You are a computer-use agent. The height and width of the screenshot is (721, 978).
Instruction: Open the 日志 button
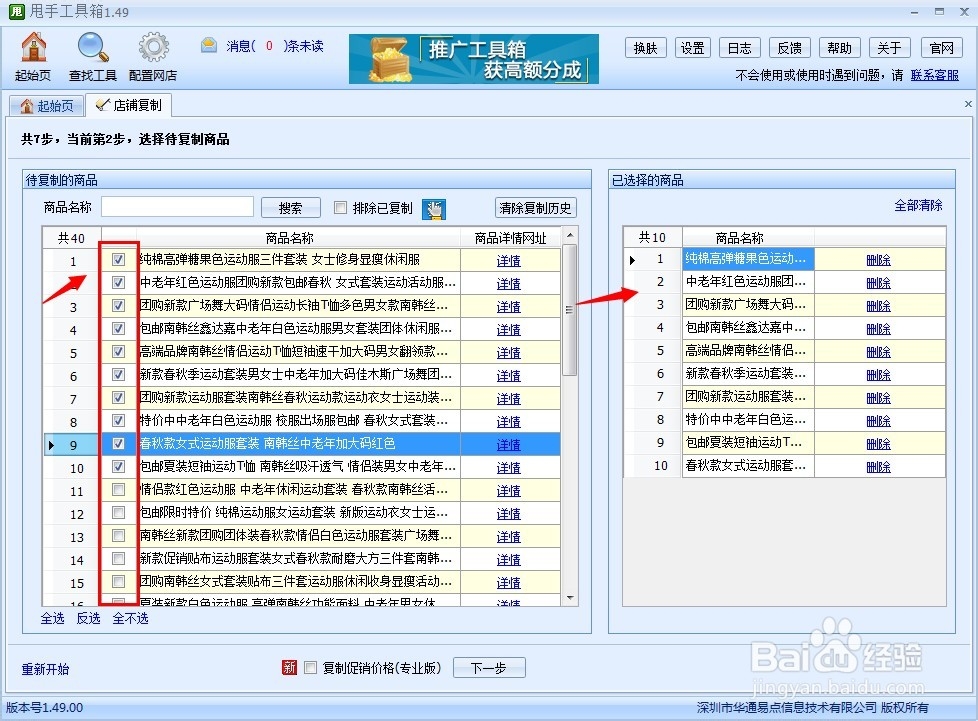pyautogui.click(x=739, y=48)
